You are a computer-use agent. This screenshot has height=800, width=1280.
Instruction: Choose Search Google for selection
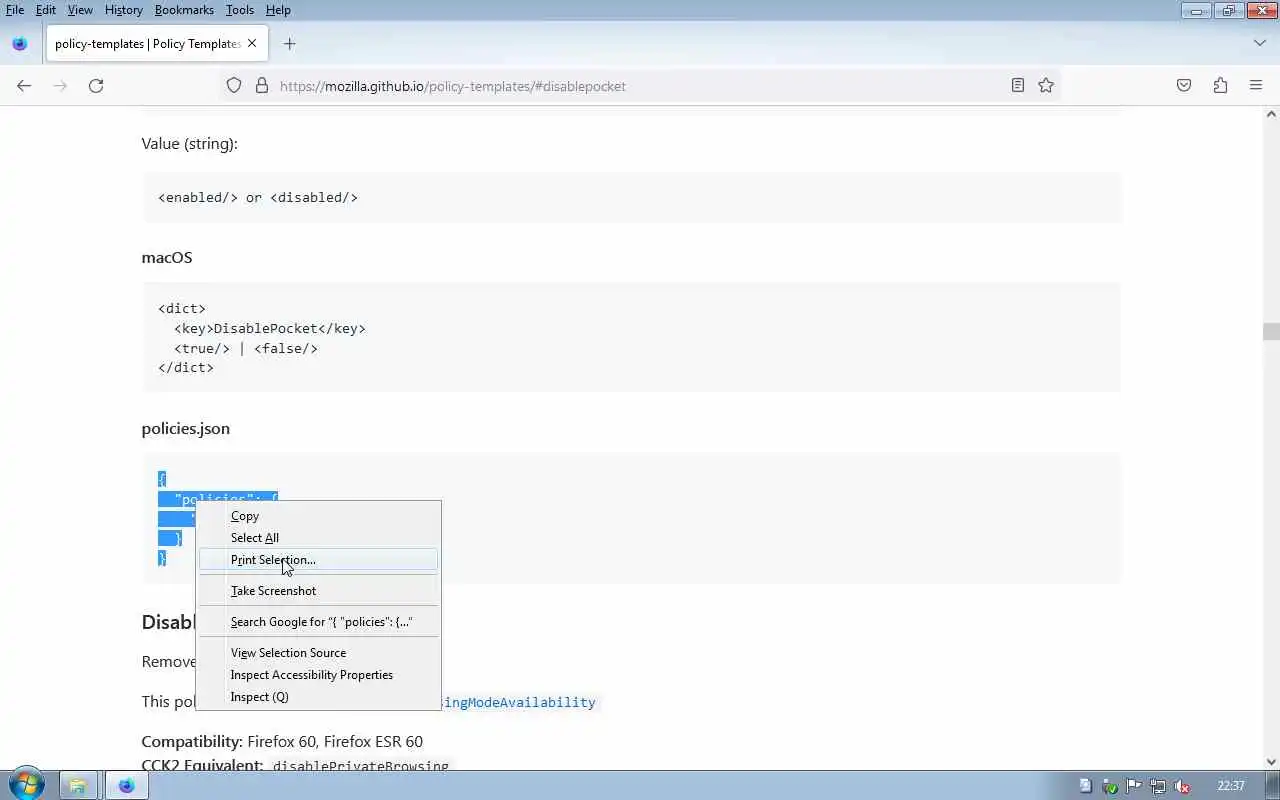(x=318, y=622)
